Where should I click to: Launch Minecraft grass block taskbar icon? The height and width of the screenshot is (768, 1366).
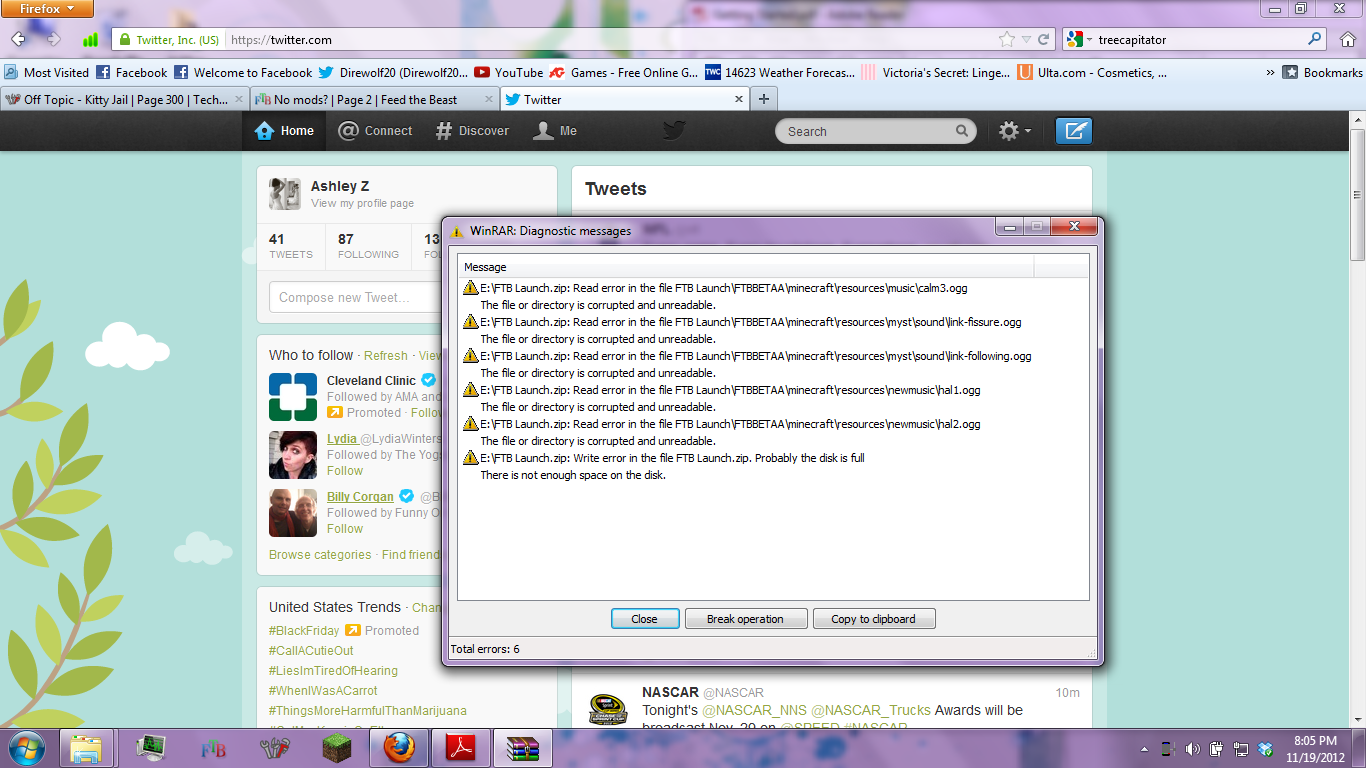coord(337,748)
